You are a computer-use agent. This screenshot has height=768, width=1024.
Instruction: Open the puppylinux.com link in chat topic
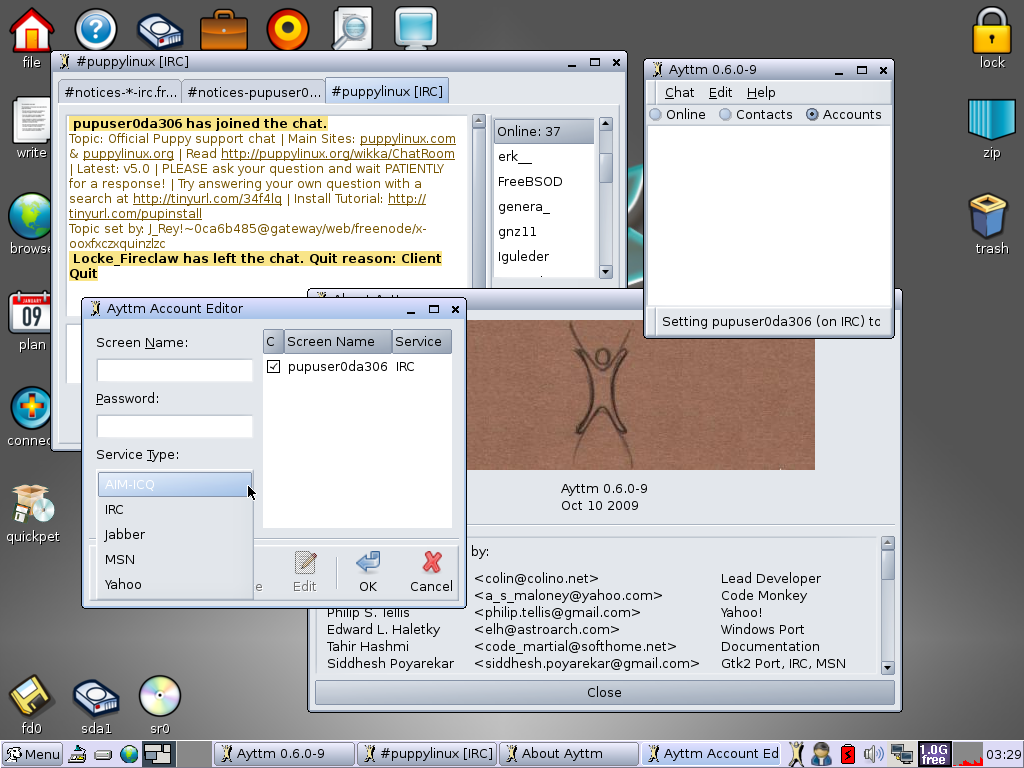408,139
